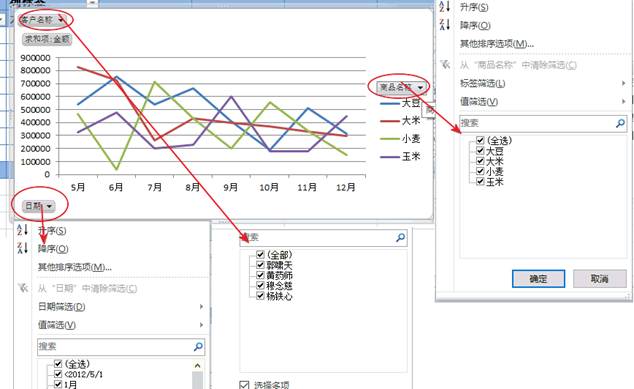Click search magnifier in date filter box

click(198, 347)
